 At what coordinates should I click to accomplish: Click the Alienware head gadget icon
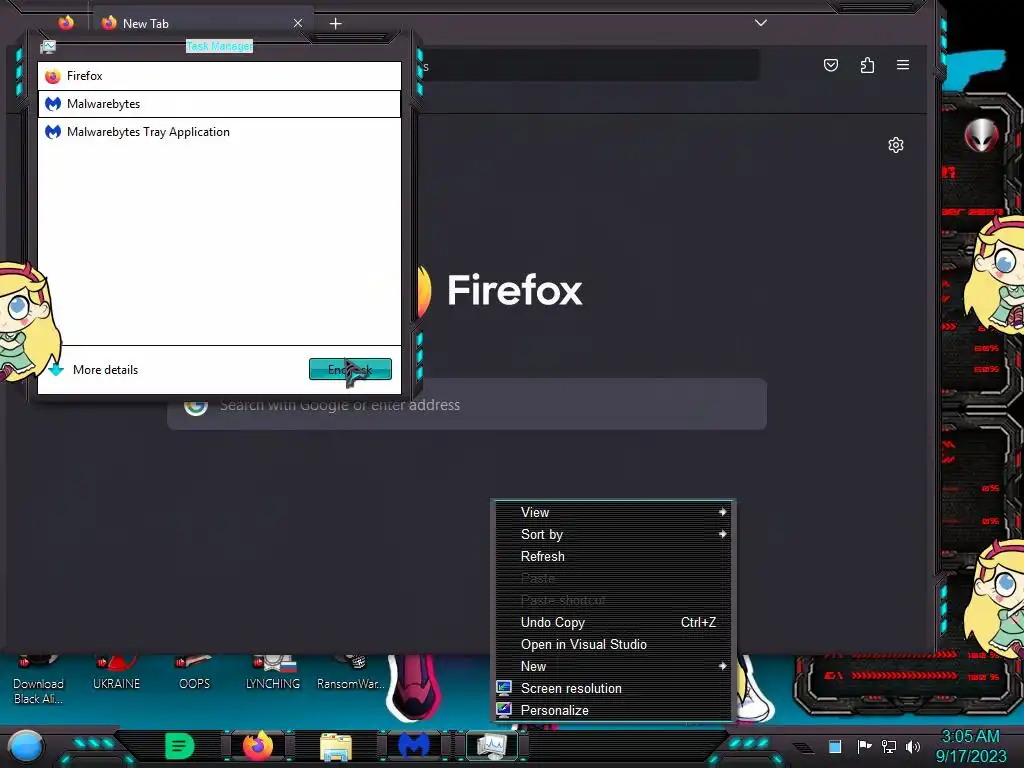[x=982, y=136]
